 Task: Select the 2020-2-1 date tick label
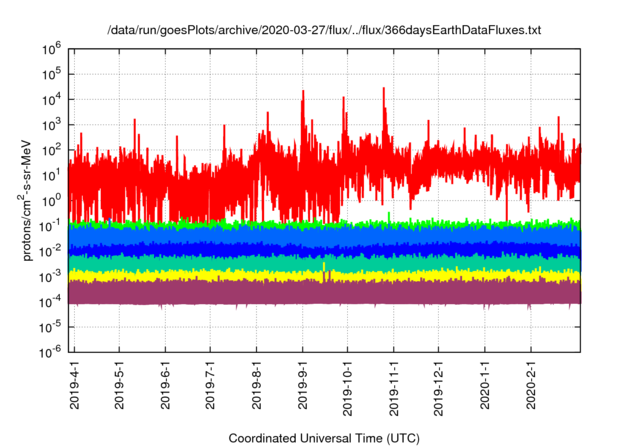click(x=531, y=385)
